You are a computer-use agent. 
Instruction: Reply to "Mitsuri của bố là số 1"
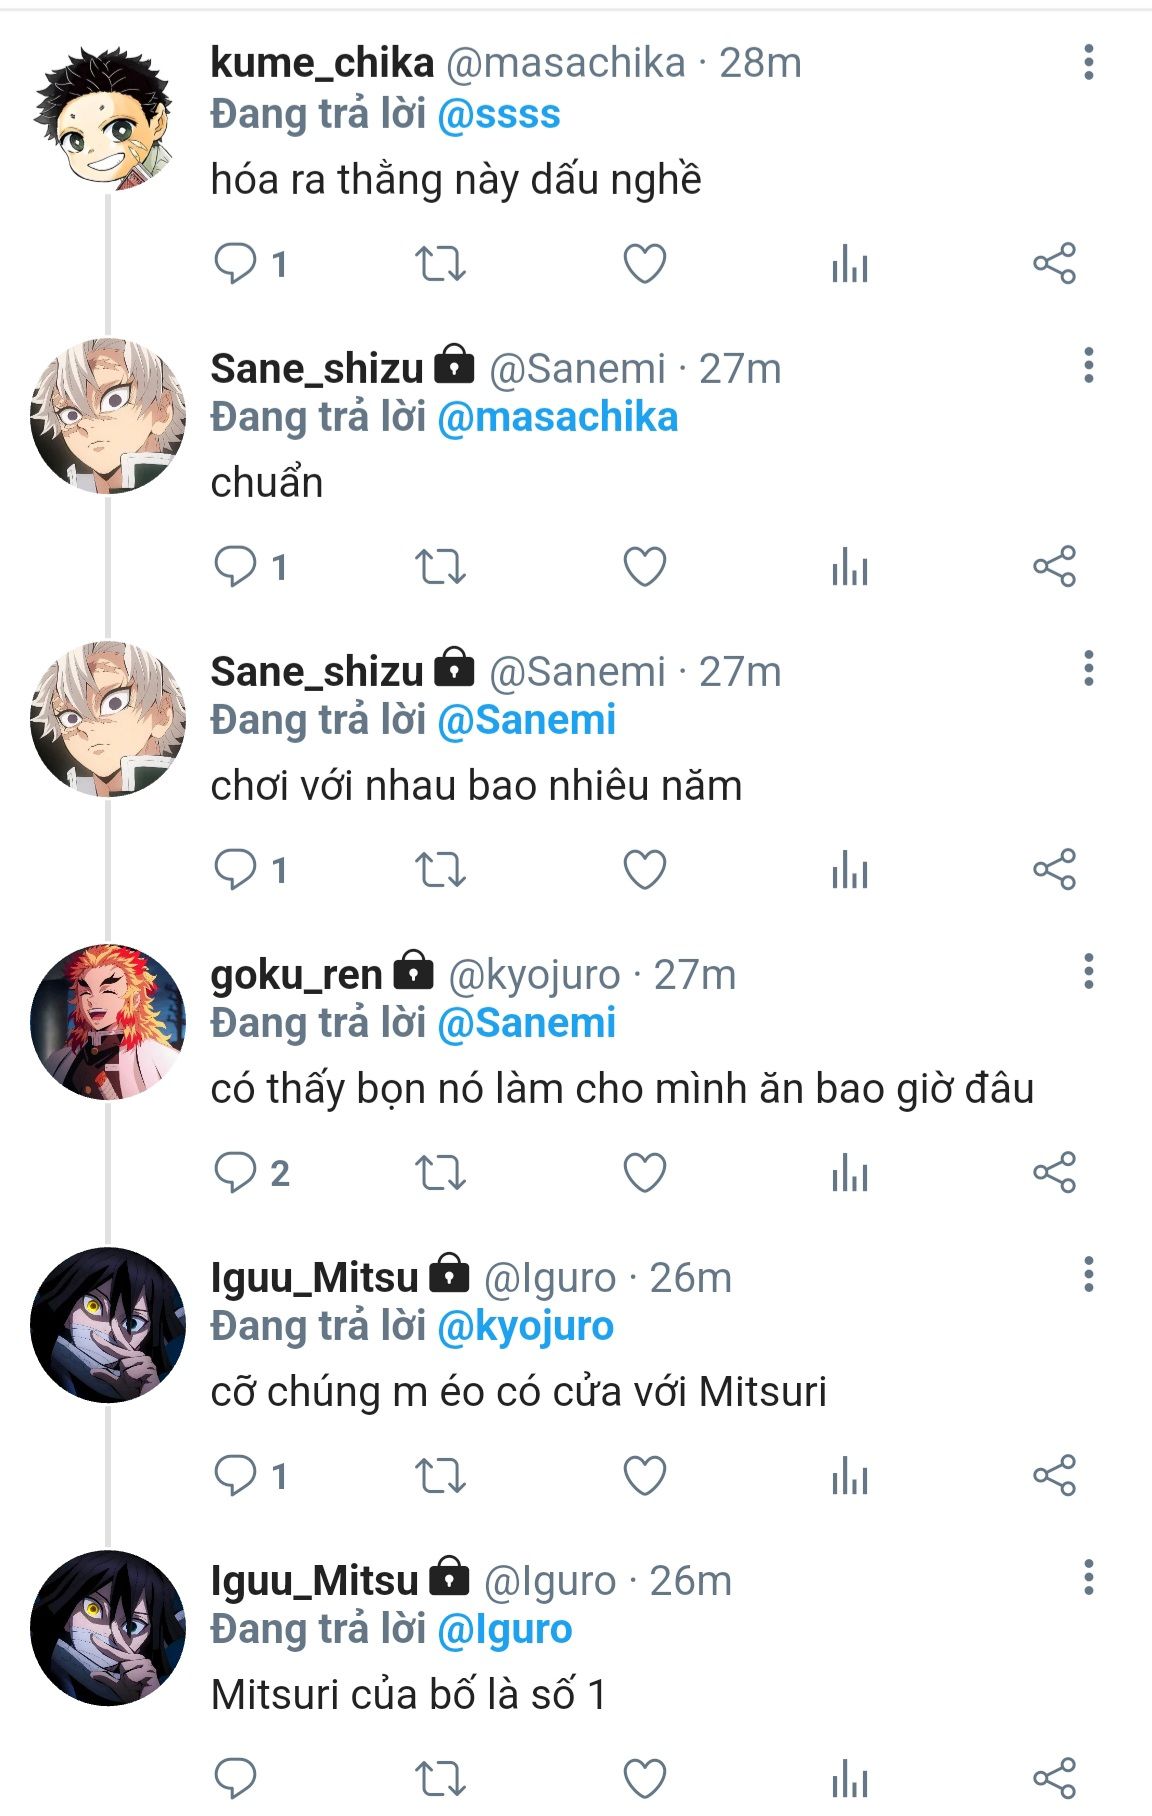236,1778
